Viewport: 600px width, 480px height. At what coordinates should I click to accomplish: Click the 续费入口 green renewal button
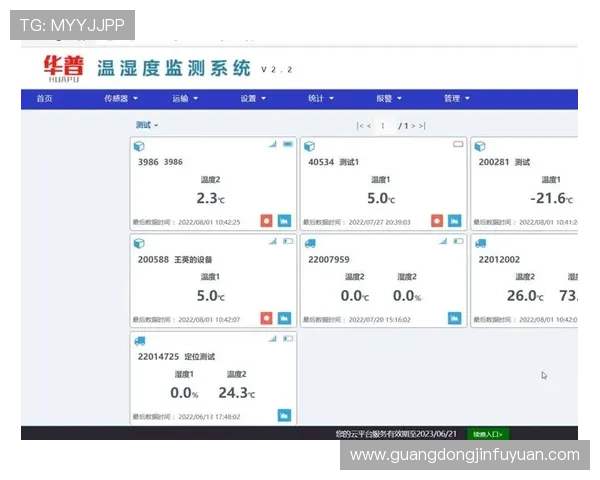[x=488, y=434]
